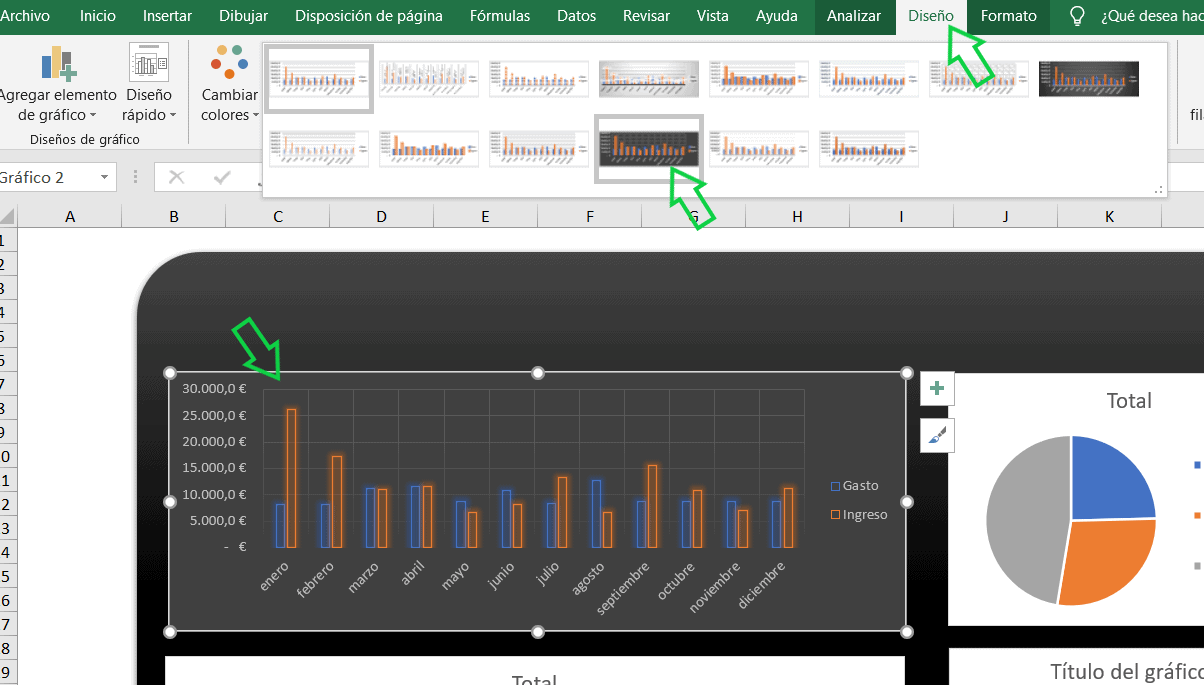Screen dimensions: 1204x685
Task: Switch to the Dibujar tab
Action: (x=243, y=16)
